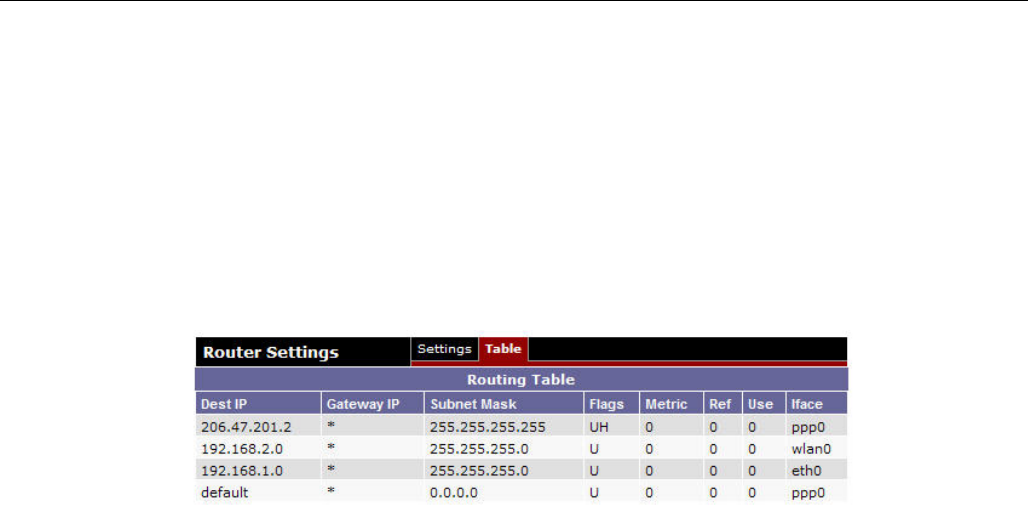Click subnet mask in the 192.168.2.0 row

(x=479, y=449)
